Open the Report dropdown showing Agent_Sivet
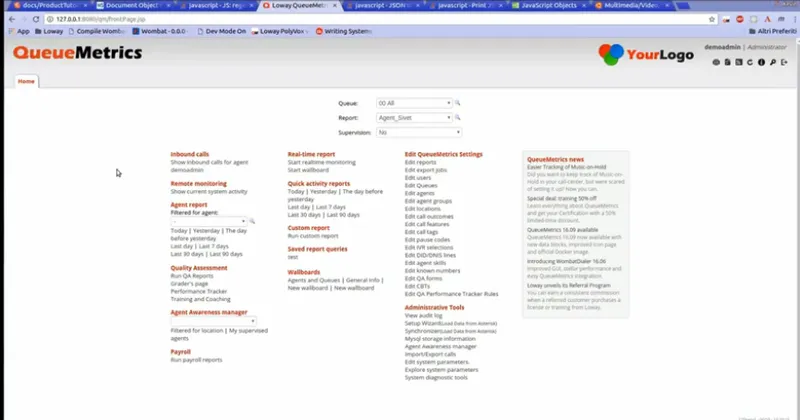 [414, 117]
